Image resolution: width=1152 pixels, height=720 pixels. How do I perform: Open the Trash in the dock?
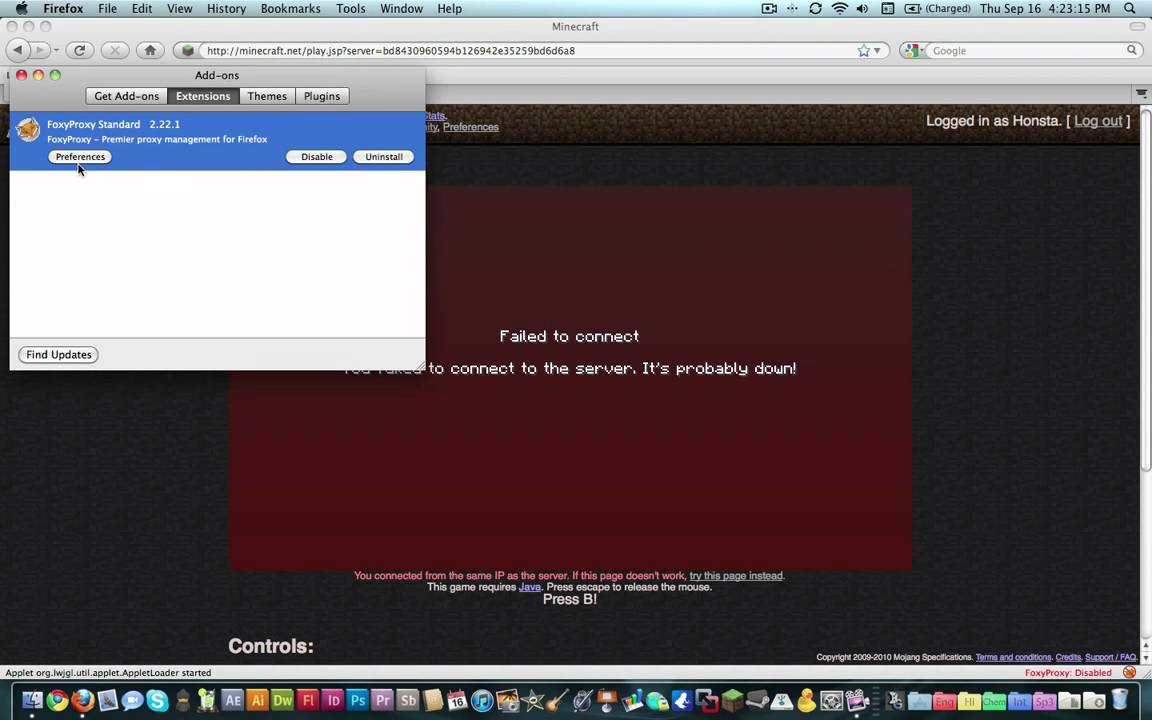(1119, 700)
